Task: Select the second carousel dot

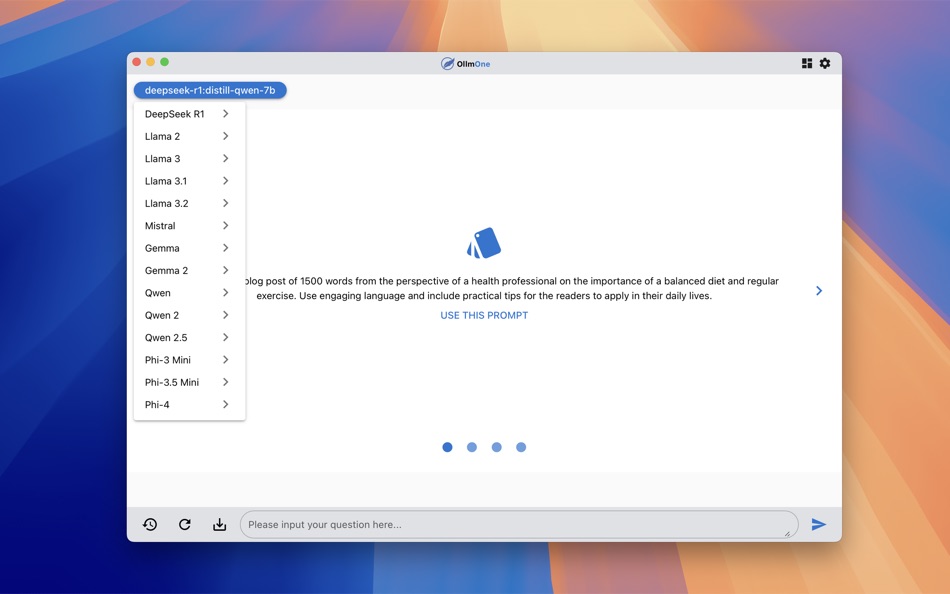Action: pyautogui.click(x=472, y=447)
